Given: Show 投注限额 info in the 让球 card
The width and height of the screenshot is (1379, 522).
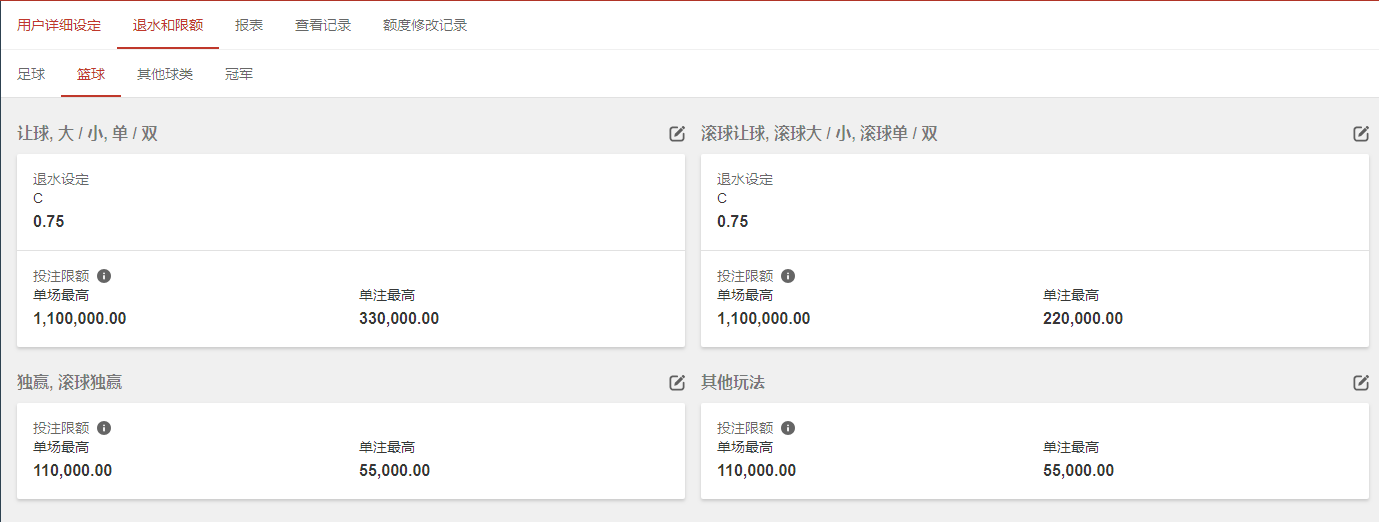Looking at the screenshot, I should (104, 276).
